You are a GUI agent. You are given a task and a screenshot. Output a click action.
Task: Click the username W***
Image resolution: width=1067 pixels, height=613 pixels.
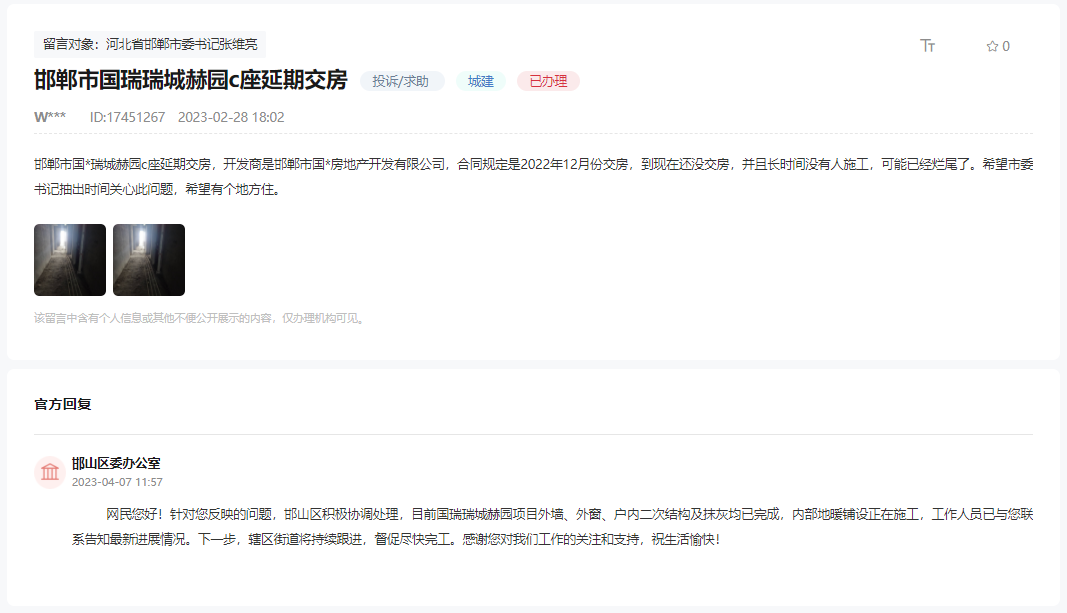(x=50, y=117)
